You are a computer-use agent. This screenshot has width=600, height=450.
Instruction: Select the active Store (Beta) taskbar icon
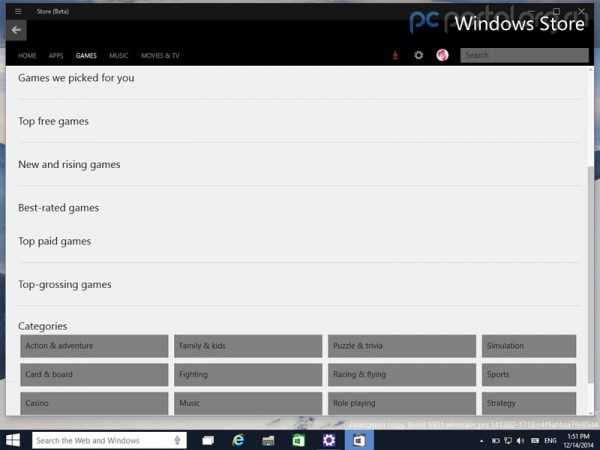[x=359, y=440]
